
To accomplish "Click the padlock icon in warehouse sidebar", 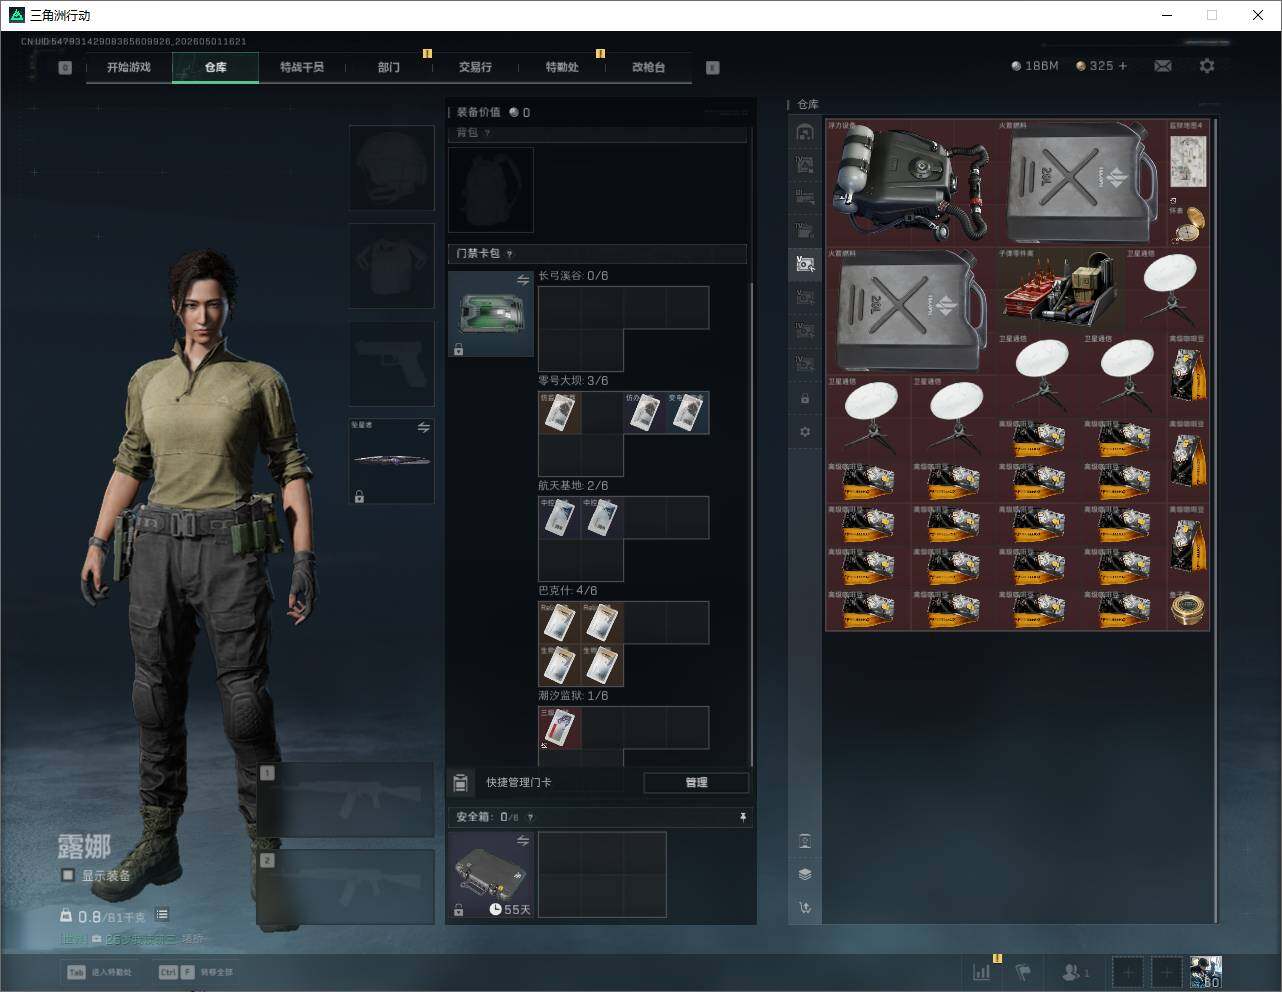I will (805, 399).
